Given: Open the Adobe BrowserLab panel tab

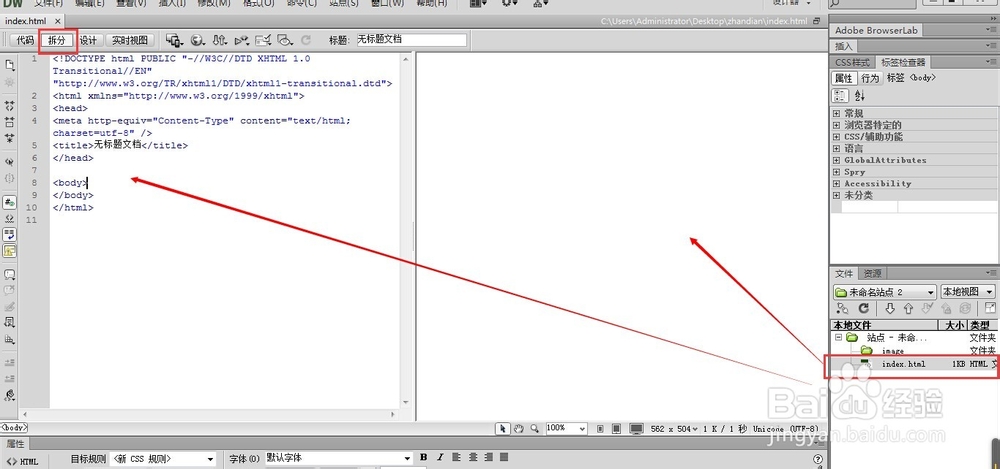Looking at the screenshot, I should 876,30.
